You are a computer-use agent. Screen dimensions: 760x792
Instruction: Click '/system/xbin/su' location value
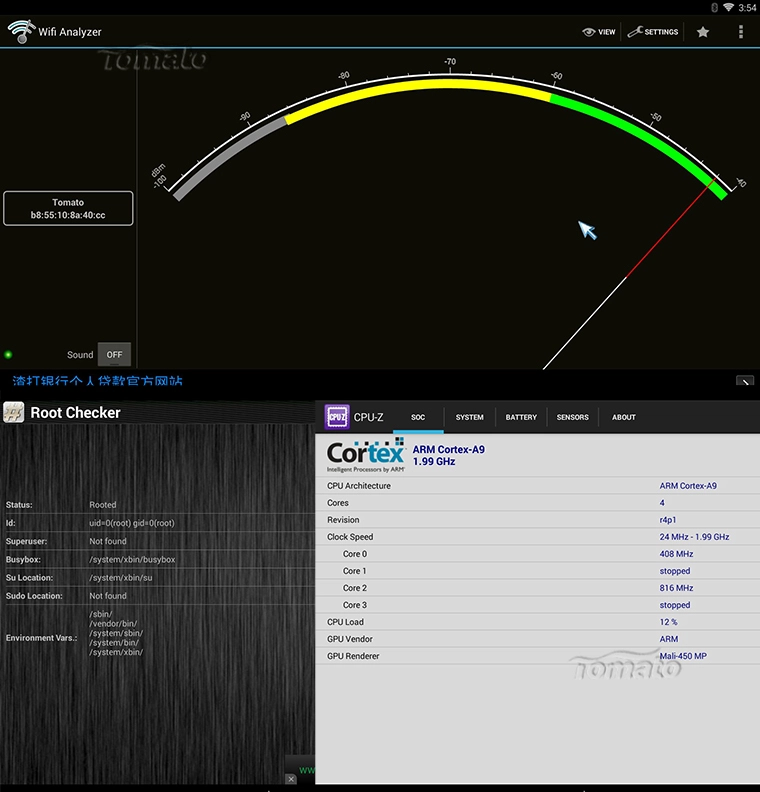(x=121, y=577)
